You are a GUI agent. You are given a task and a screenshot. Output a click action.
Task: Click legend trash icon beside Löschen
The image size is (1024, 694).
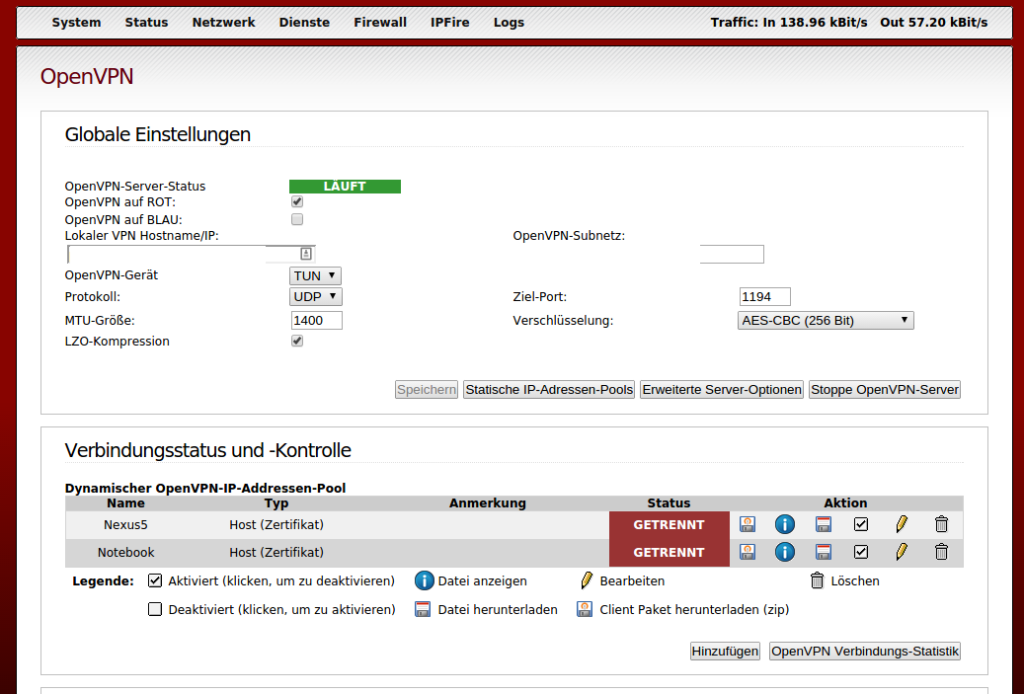(817, 580)
